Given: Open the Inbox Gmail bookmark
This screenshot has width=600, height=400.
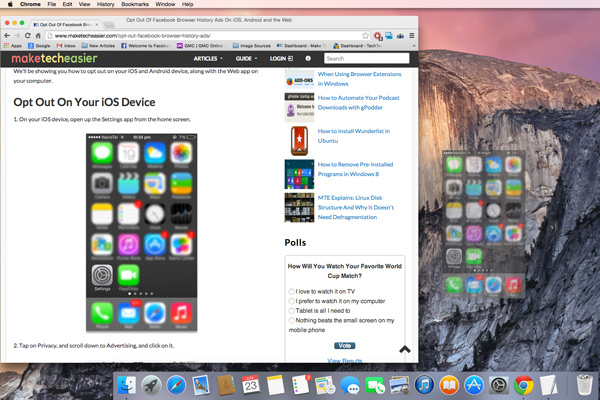Looking at the screenshot, I should click(x=66, y=46).
